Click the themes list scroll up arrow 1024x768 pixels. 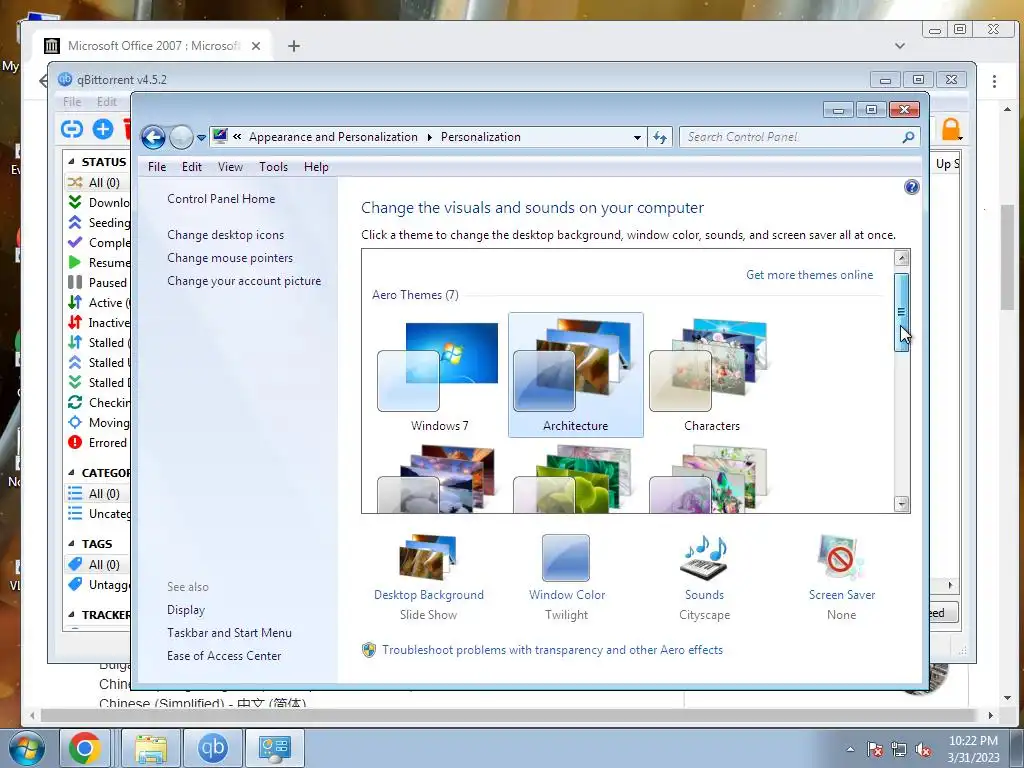(902, 258)
